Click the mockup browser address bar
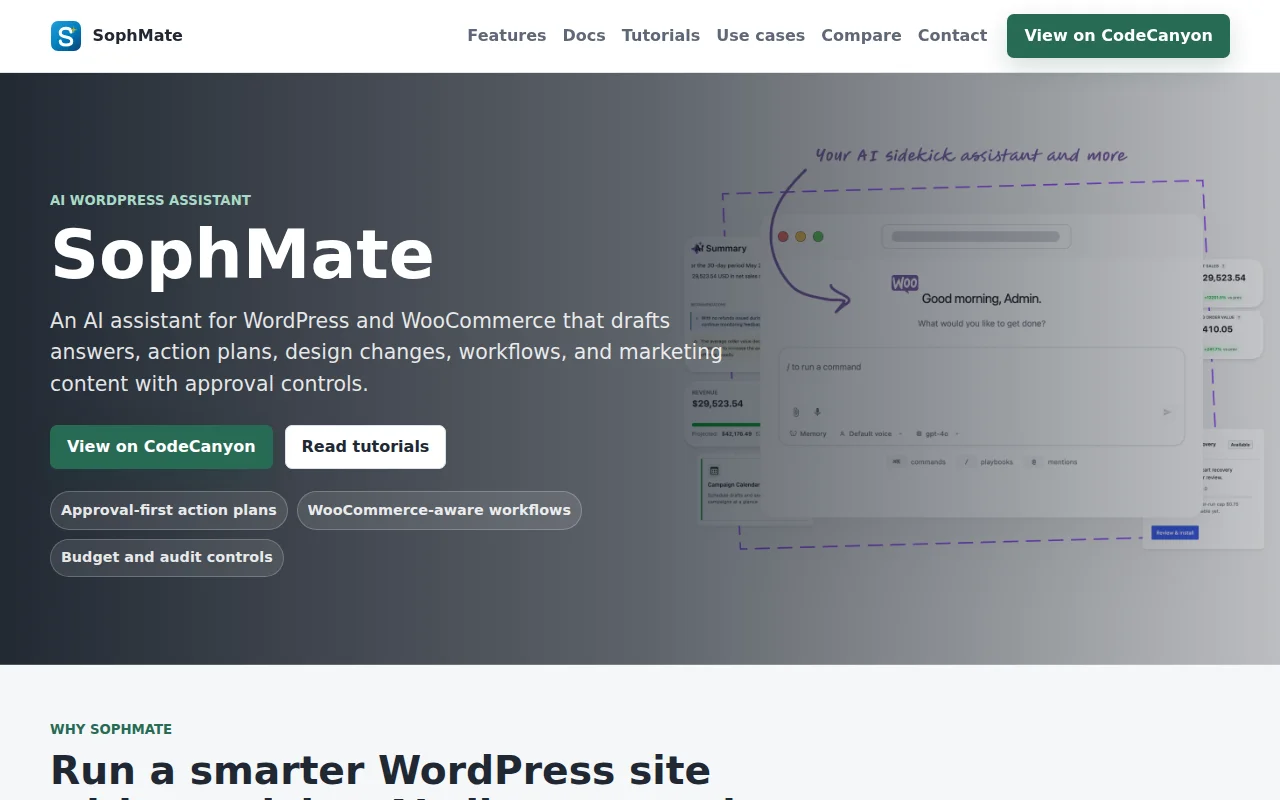The width and height of the screenshot is (1280, 800). pyautogui.click(x=976, y=237)
